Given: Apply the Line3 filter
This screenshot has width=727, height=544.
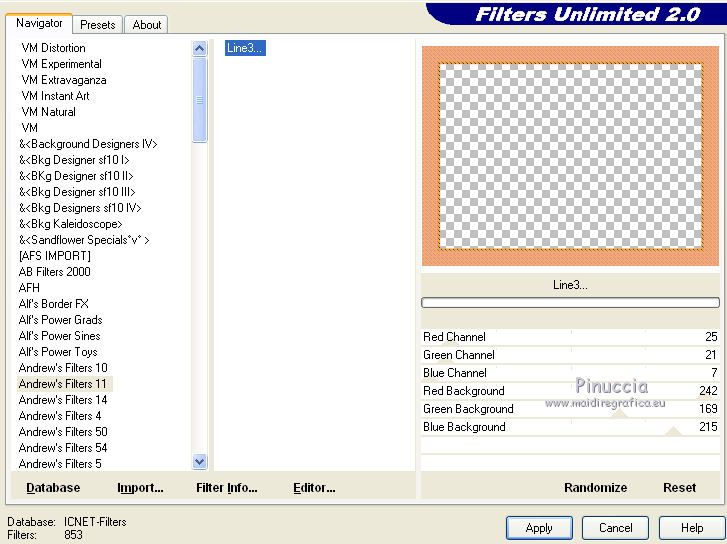Looking at the screenshot, I should tap(539, 528).
